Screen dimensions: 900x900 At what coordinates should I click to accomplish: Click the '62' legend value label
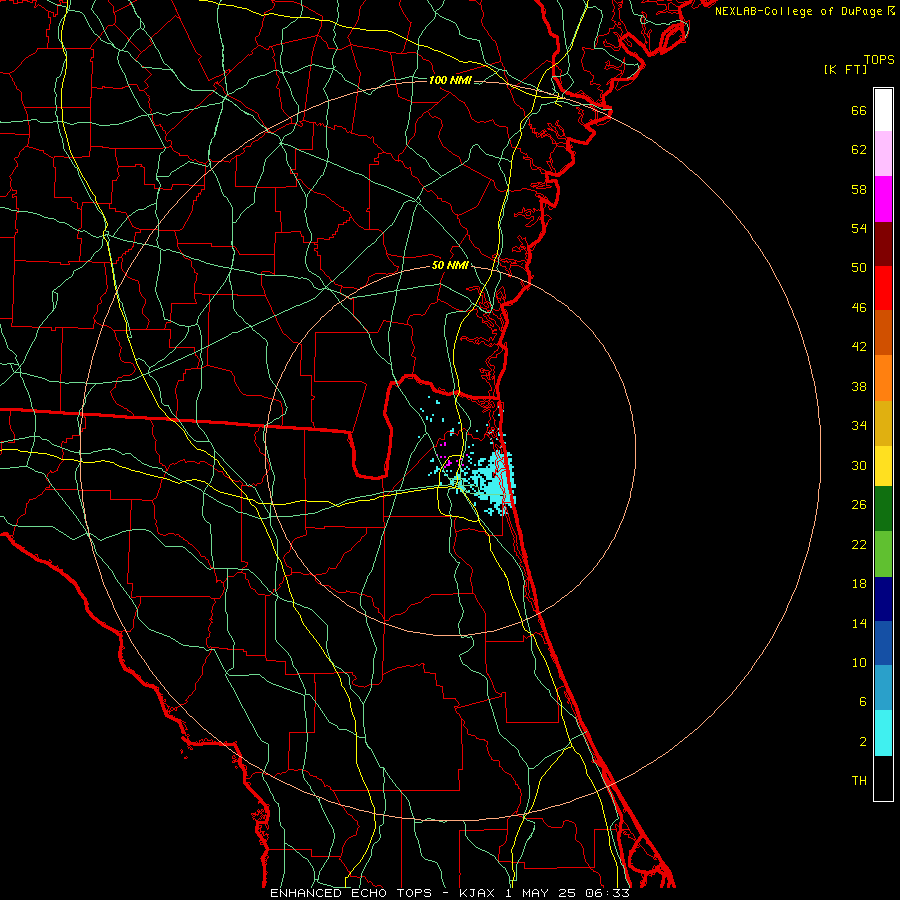859,150
